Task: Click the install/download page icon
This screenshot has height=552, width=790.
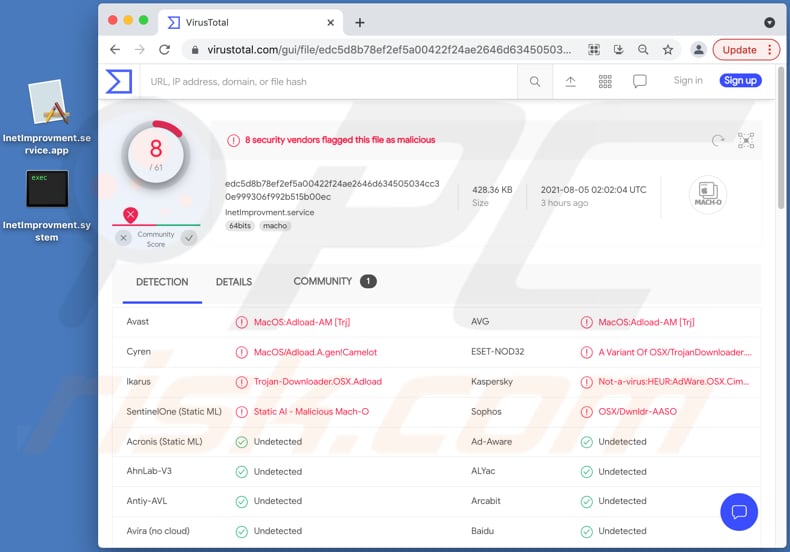Action: pos(619,49)
